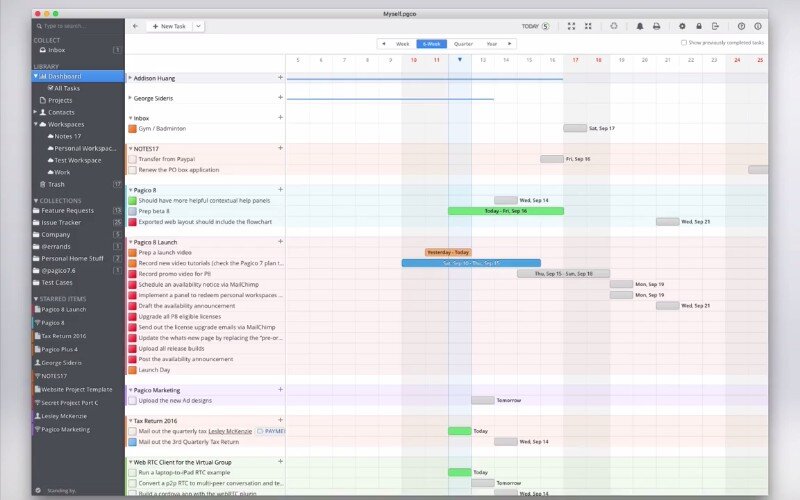Click the notifications bell icon
The height and width of the screenshot is (500, 800).
coord(640,26)
